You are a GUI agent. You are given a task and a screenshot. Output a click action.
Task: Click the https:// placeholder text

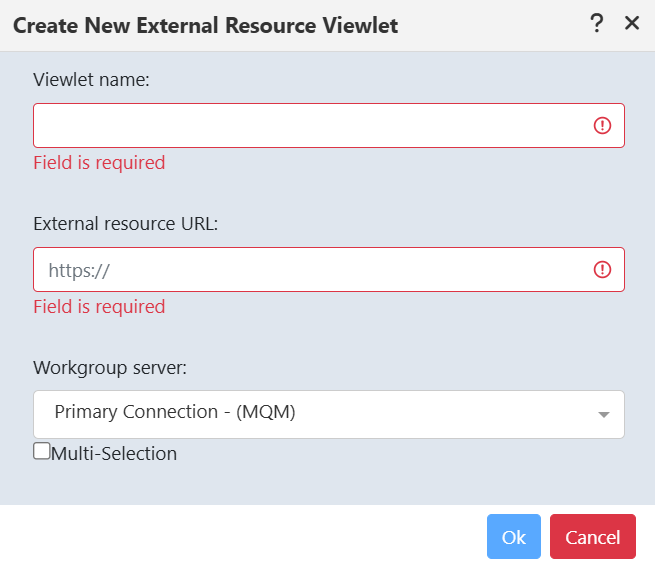[x=79, y=271]
